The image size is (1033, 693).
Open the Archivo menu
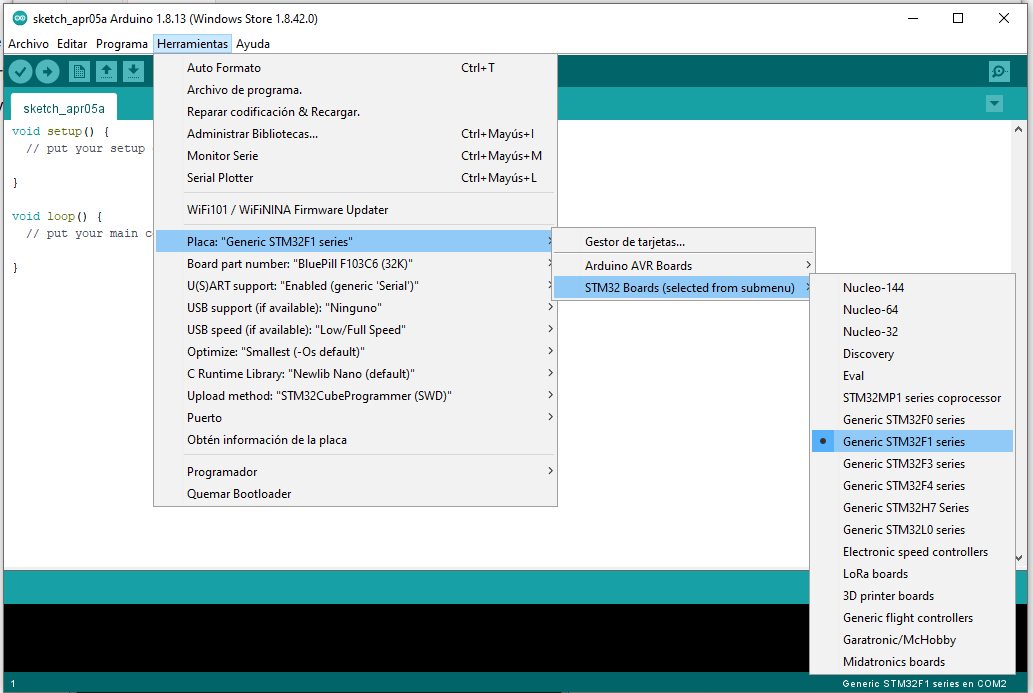[x=28, y=43]
